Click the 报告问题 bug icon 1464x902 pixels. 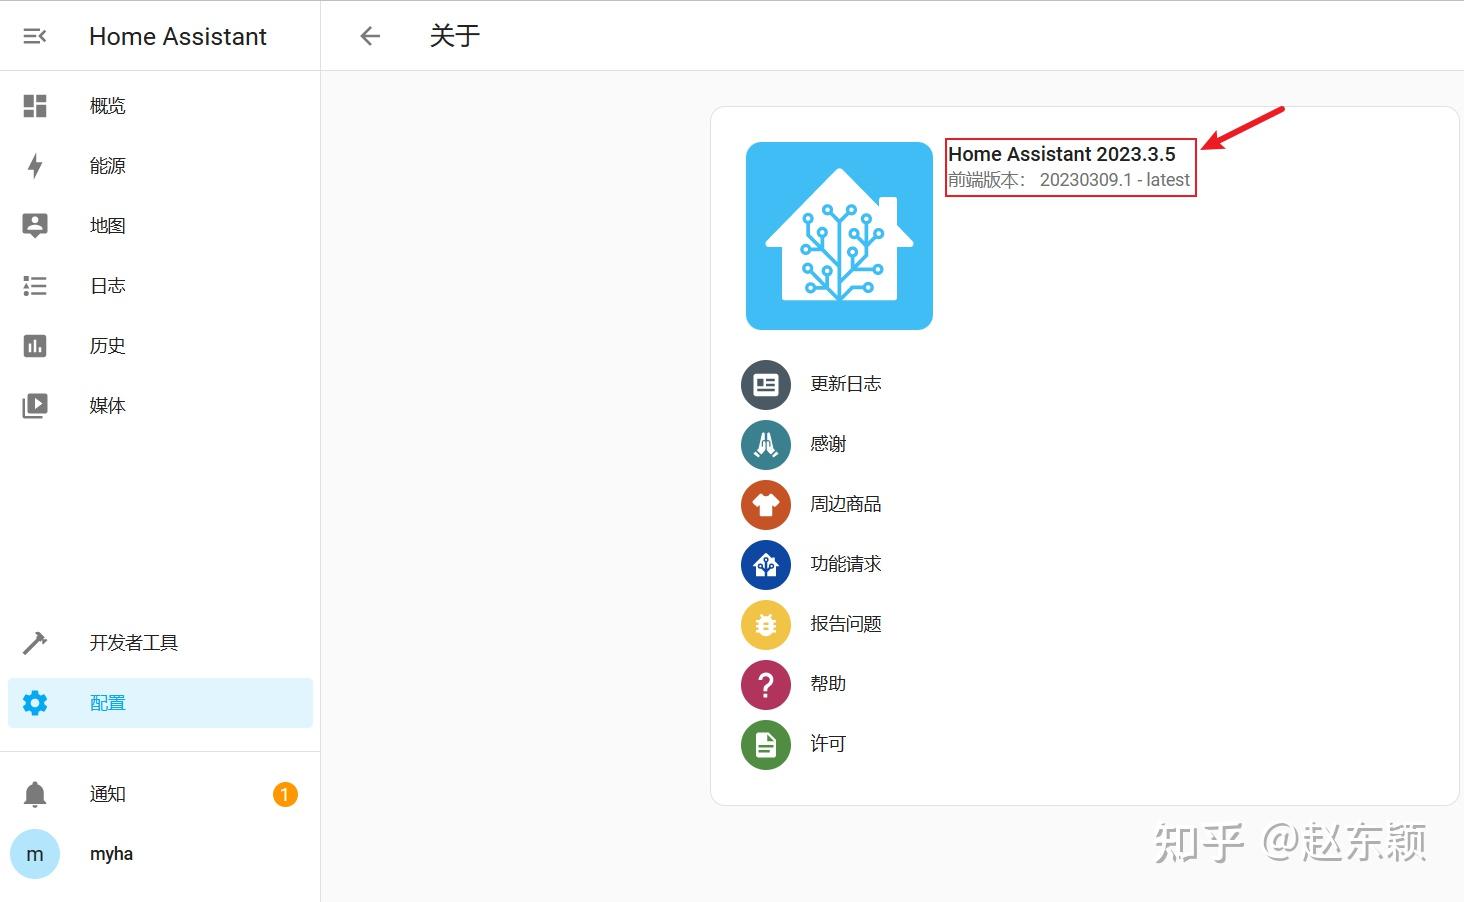click(x=766, y=625)
